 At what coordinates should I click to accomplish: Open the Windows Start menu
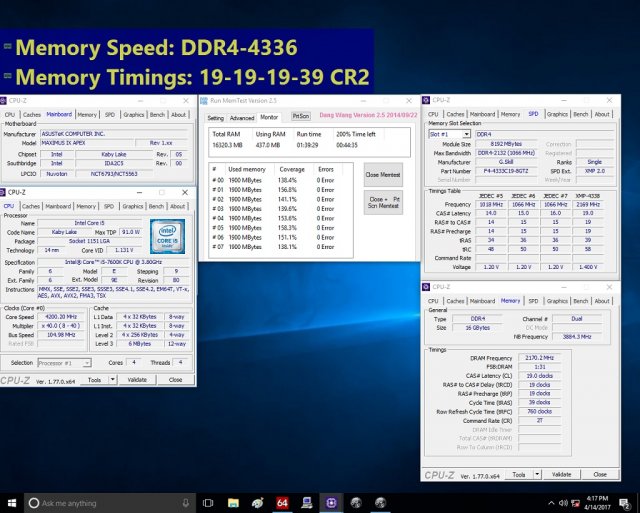point(11,502)
